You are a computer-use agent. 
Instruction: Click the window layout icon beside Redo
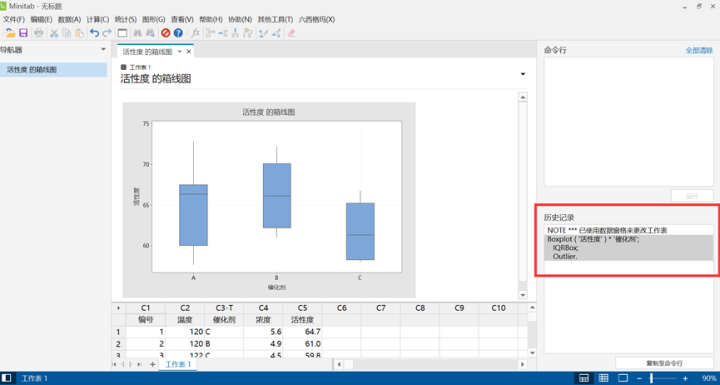[122, 33]
